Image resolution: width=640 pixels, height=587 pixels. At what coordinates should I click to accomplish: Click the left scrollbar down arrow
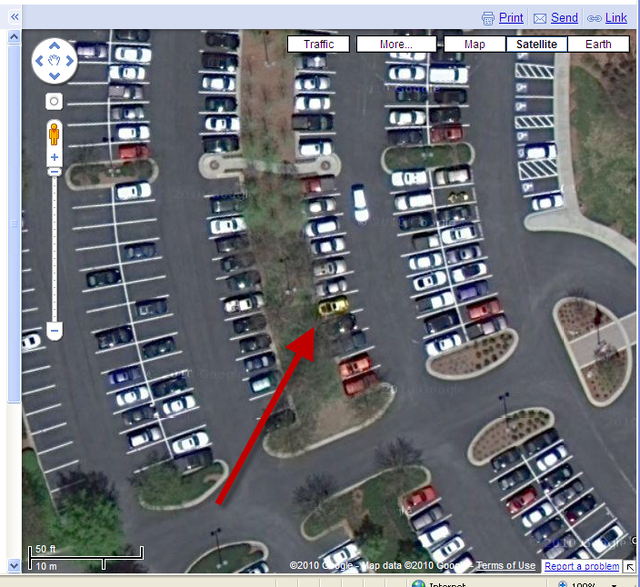[x=14, y=566]
